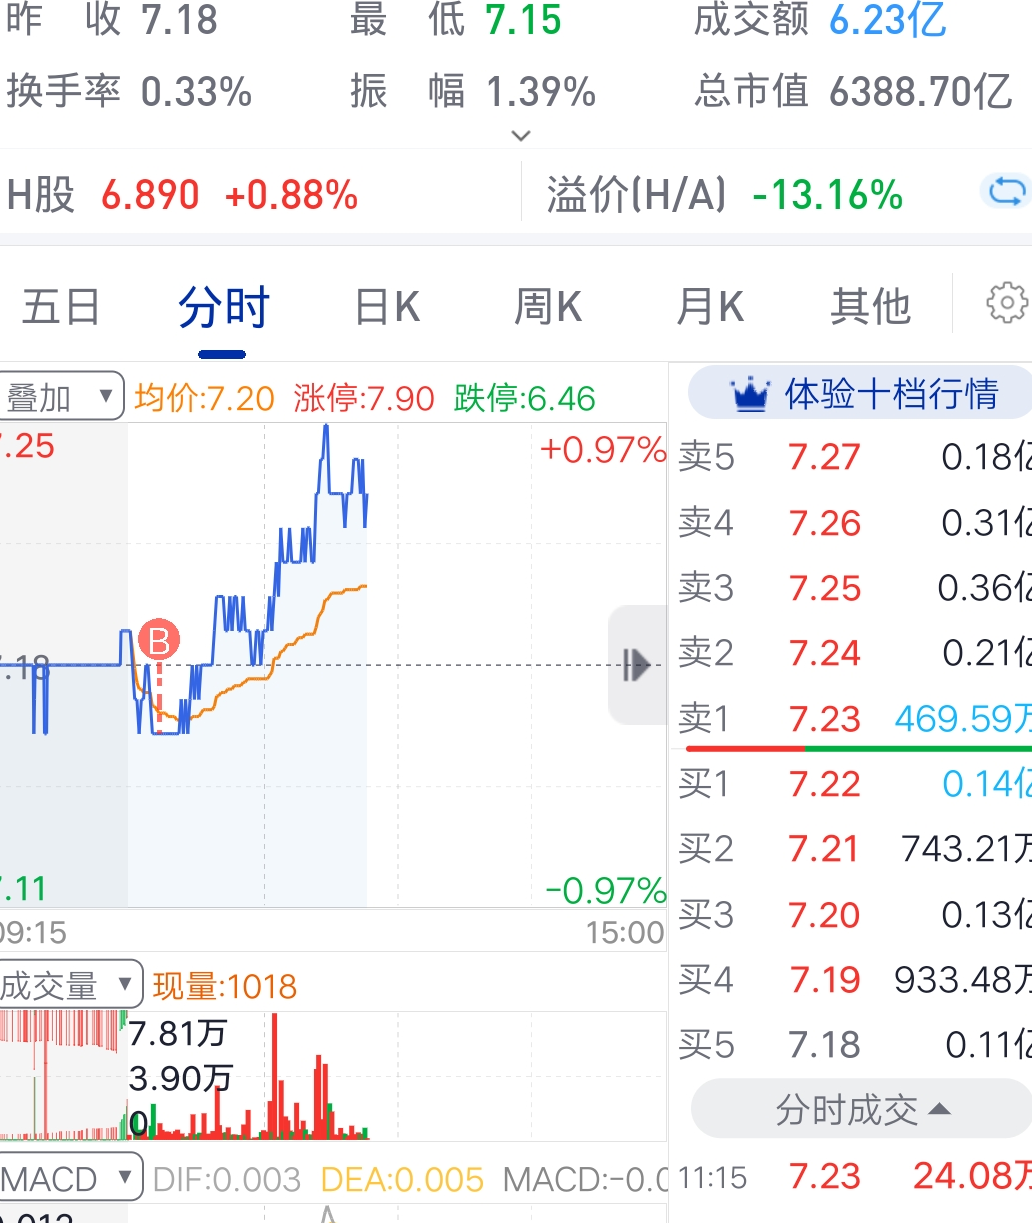Screen dimensions: 1032x1223
Task: Open the 叠加 overlay dropdown
Action: [x=61, y=397]
